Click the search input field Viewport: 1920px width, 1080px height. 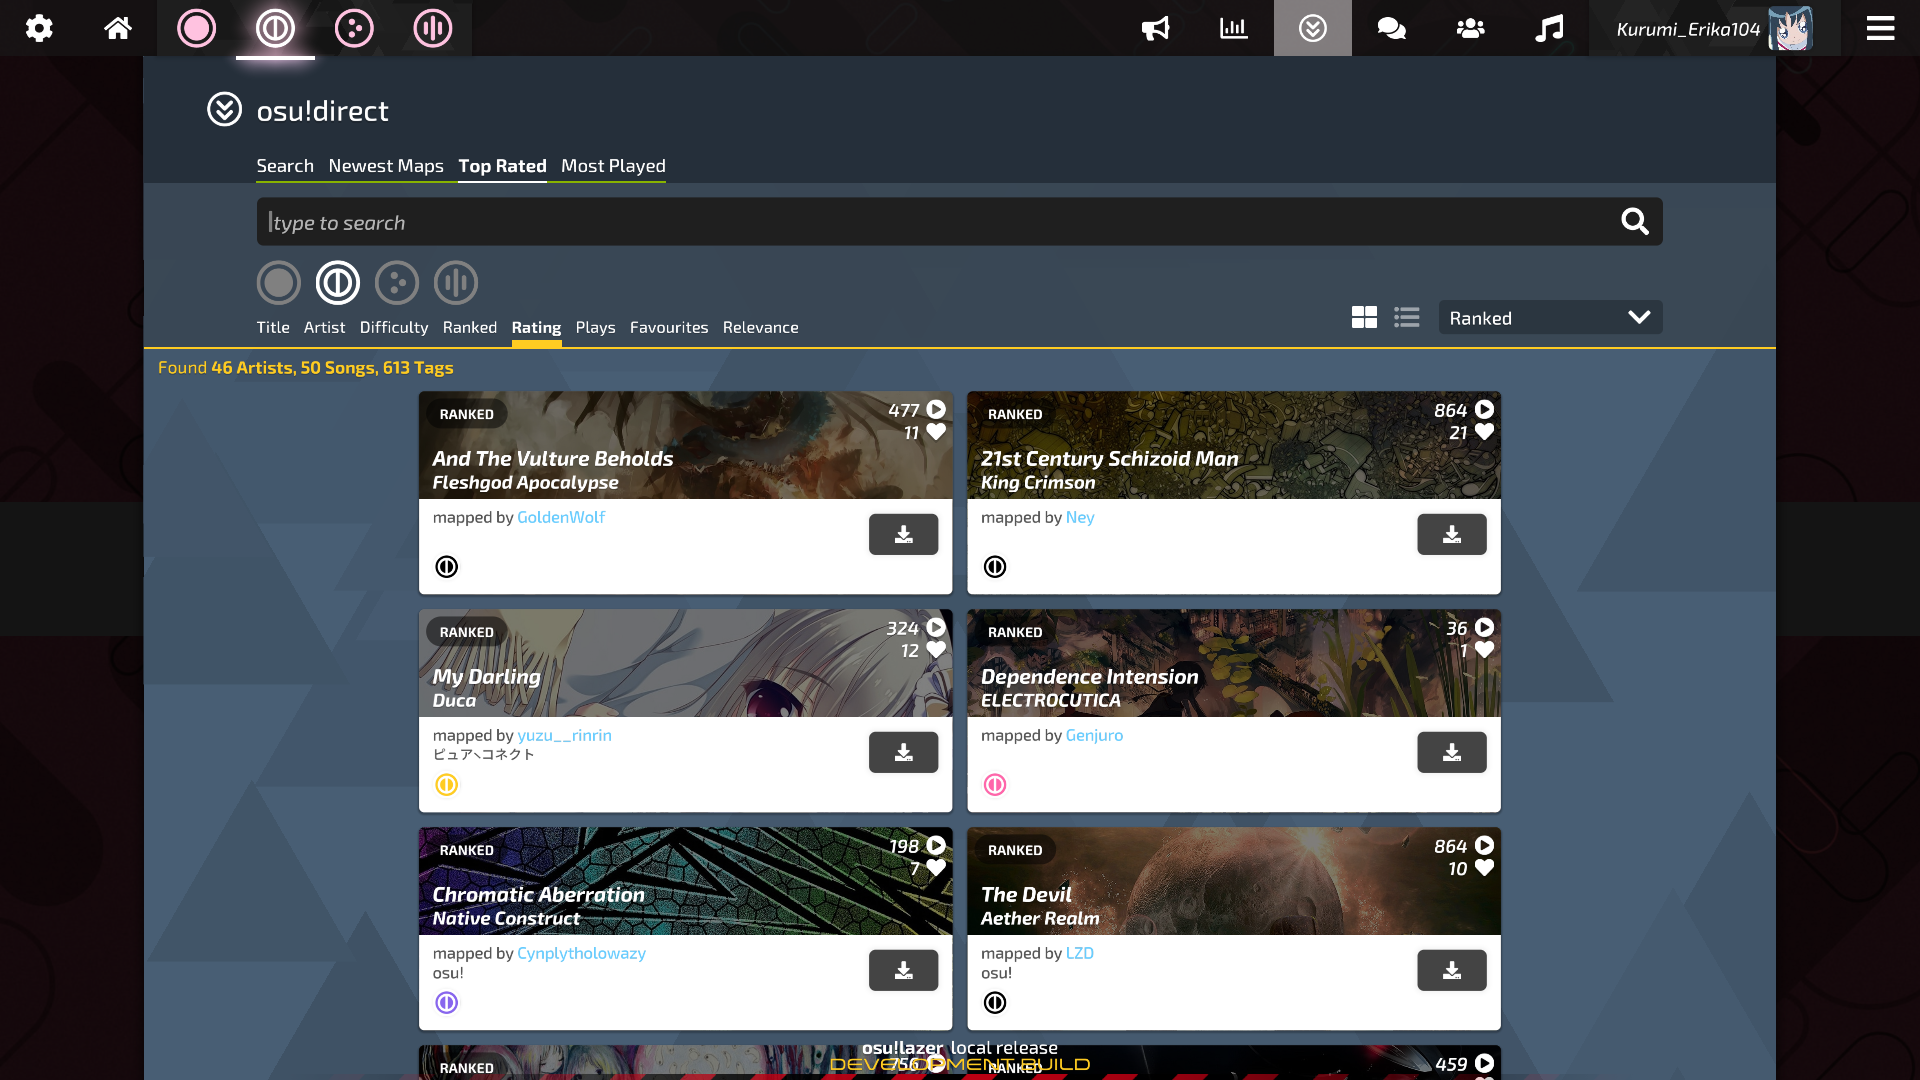click(x=959, y=220)
